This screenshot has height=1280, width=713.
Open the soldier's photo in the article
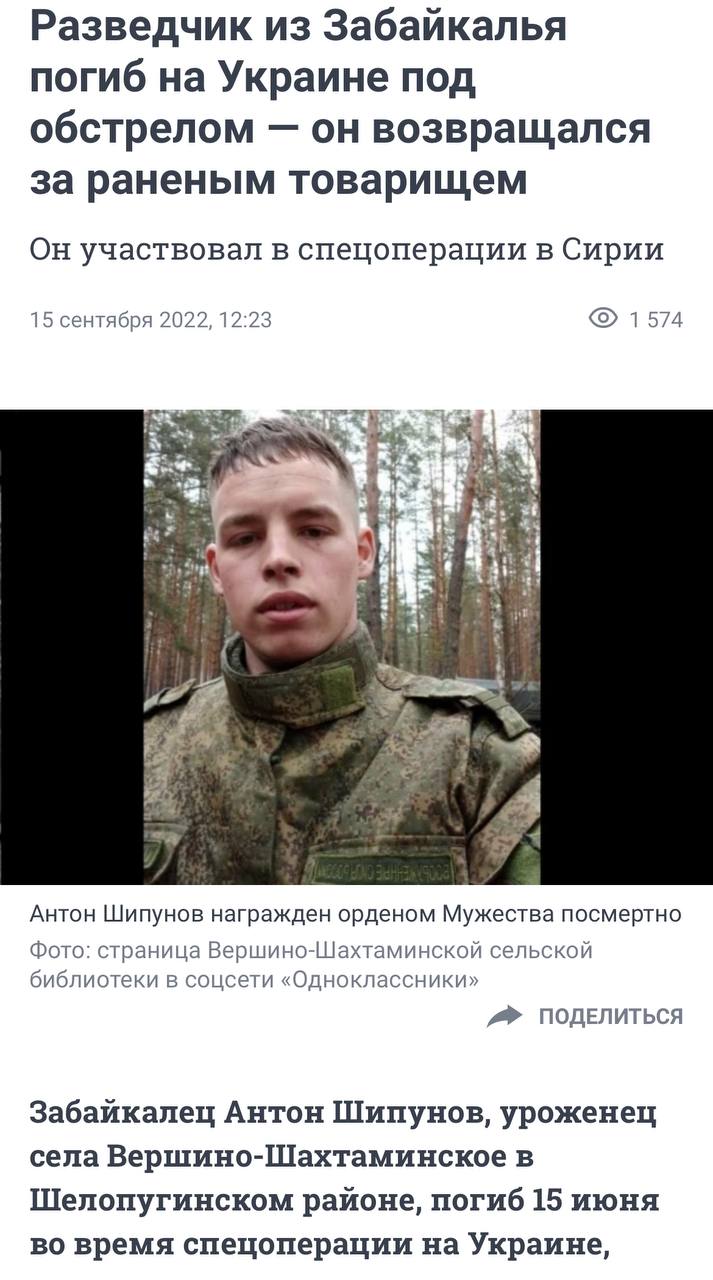point(342,647)
